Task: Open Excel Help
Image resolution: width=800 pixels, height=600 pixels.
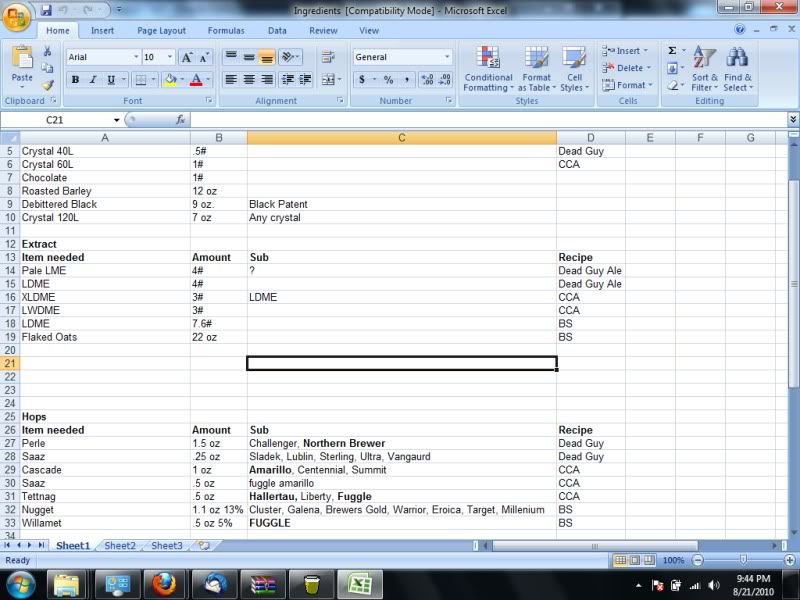Action: pos(740,30)
